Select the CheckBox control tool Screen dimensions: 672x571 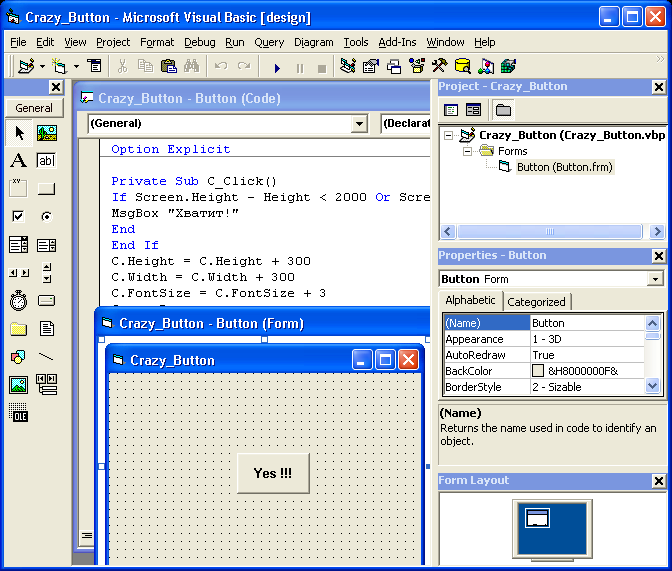18,216
